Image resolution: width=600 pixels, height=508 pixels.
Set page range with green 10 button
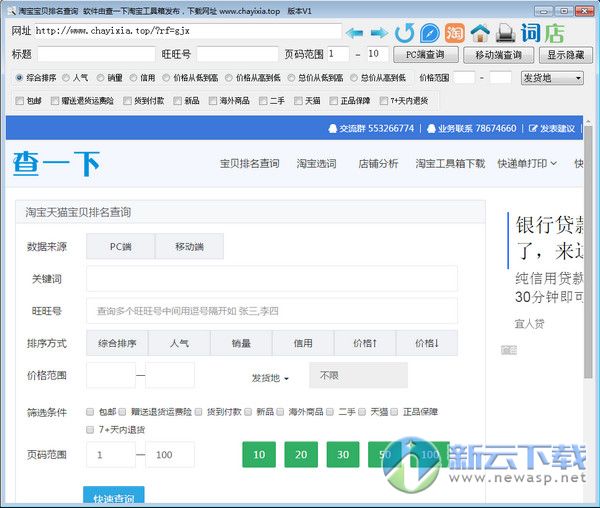259,454
